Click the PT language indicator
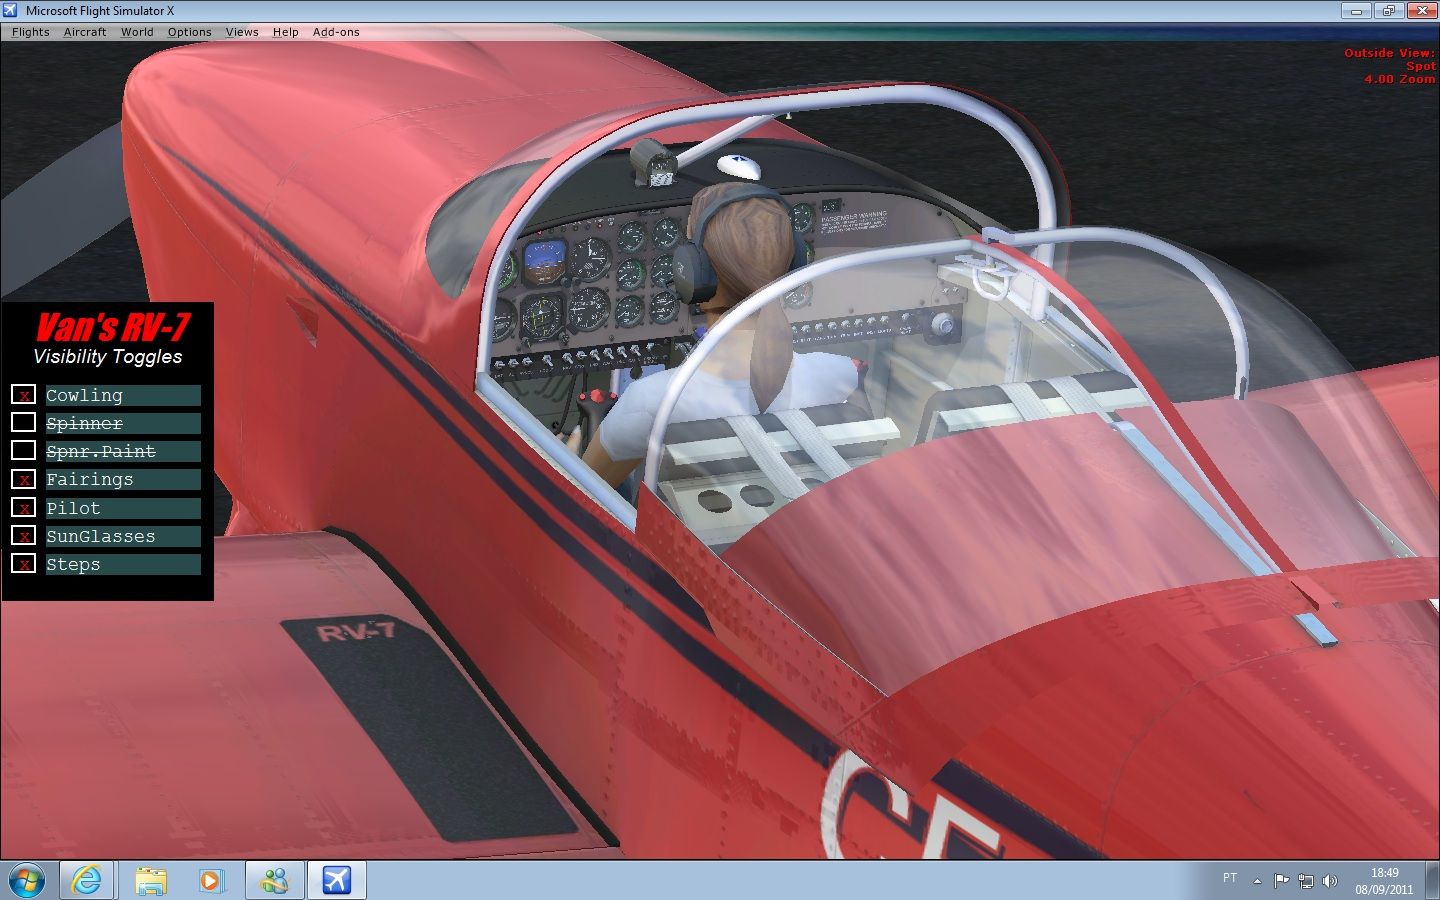 tap(1230, 878)
